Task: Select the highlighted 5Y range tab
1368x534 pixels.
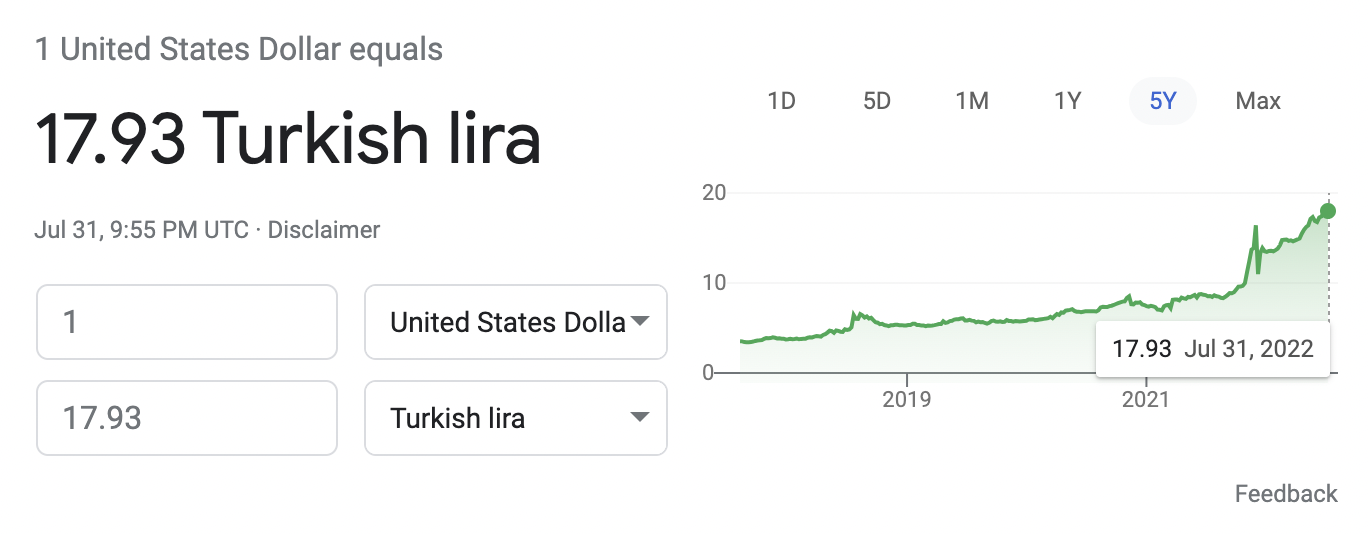Action: click(x=1162, y=101)
